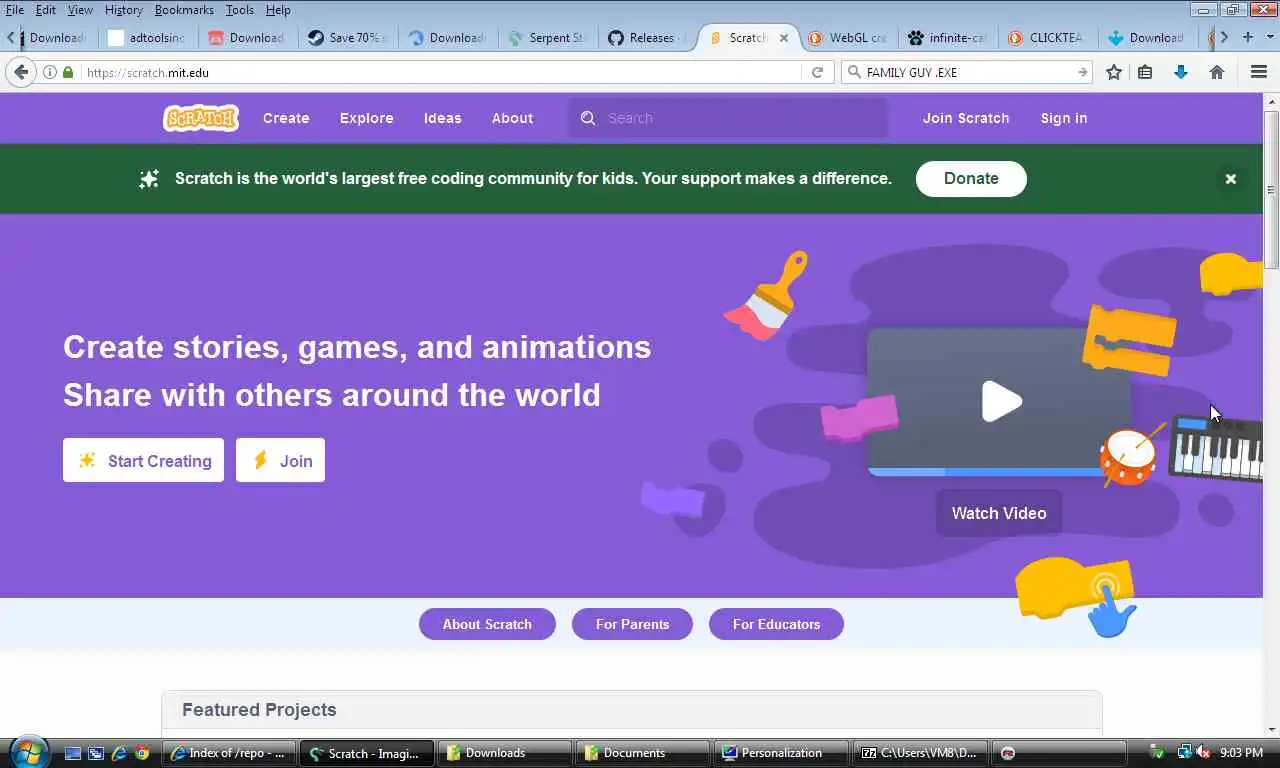The image size is (1280, 768).
Task: Open the About Scratch pill button
Action: click(487, 624)
